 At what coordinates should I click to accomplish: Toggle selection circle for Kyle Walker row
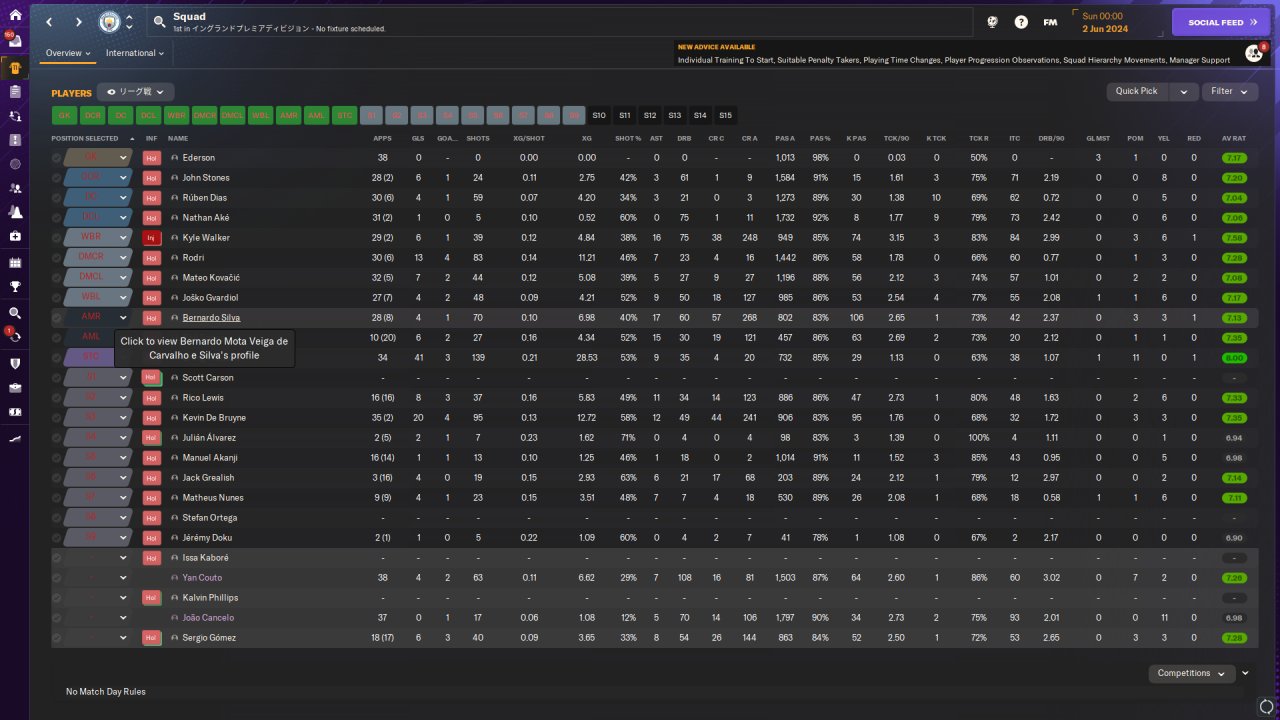57,238
